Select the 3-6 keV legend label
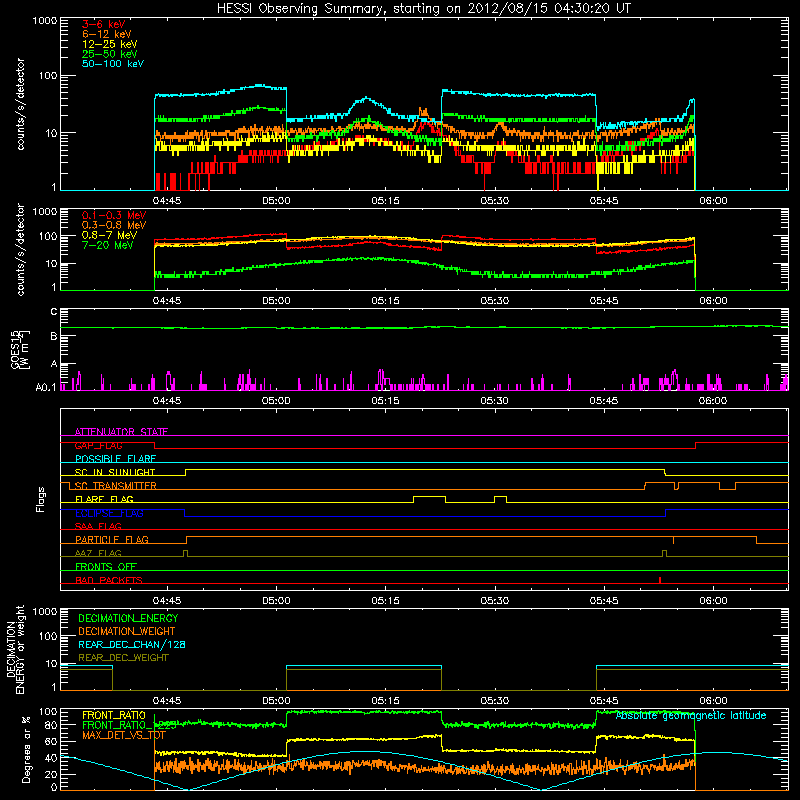The image size is (800, 800). [x=104, y=24]
